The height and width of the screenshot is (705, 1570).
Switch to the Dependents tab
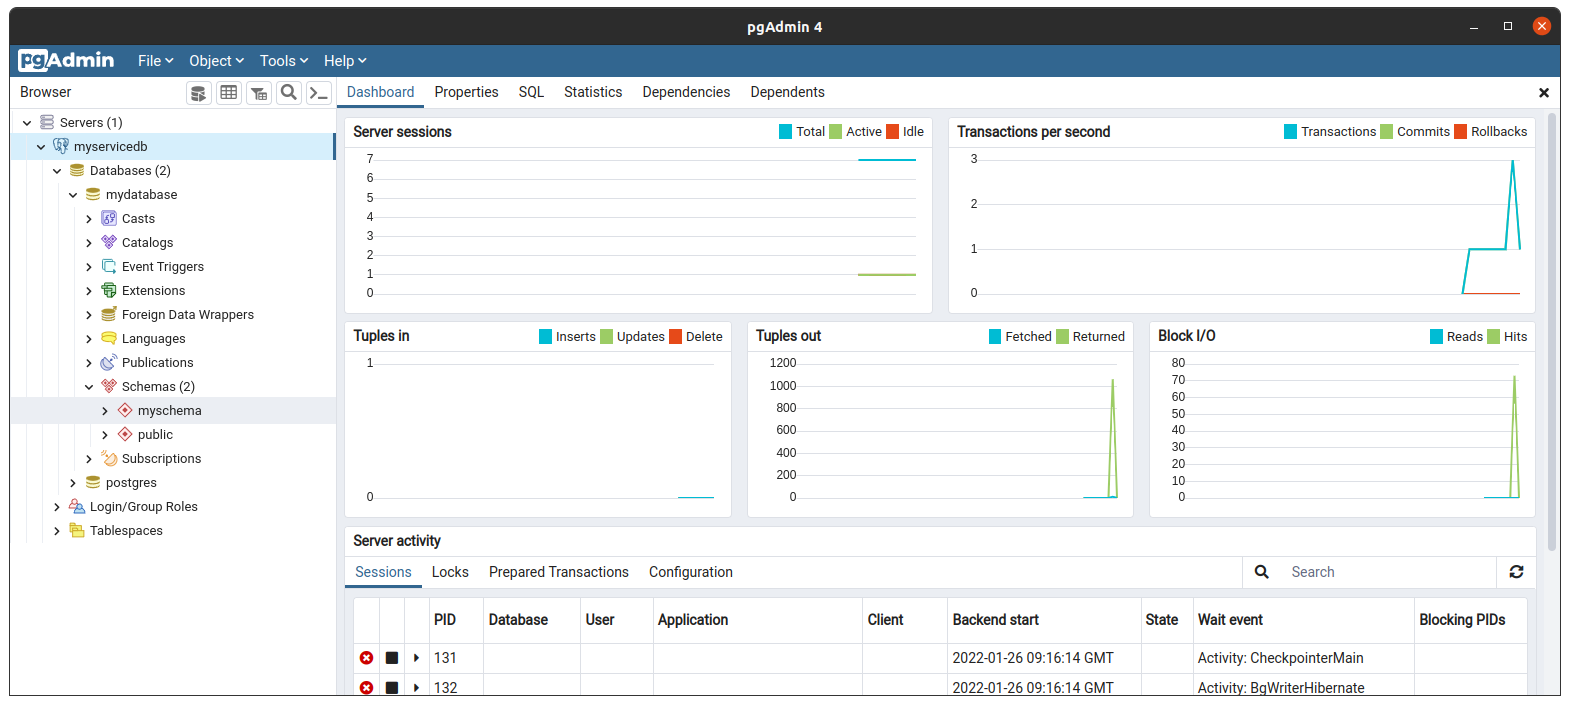coord(787,92)
